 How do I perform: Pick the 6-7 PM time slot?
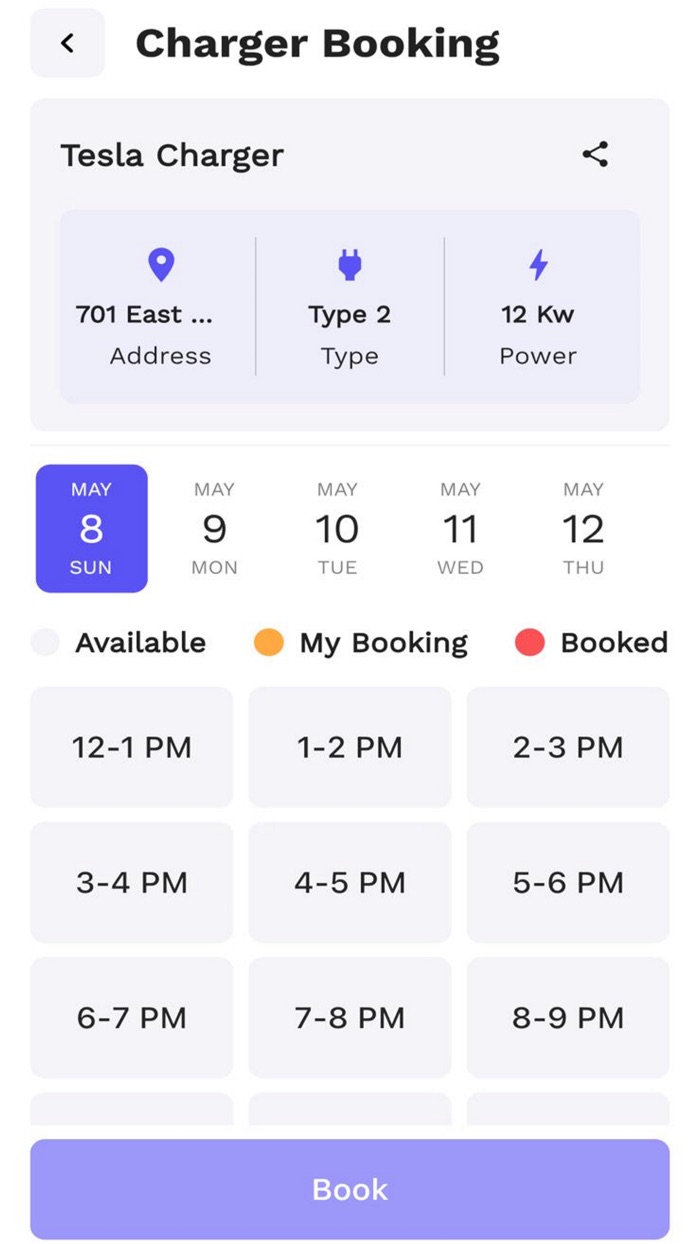[x=132, y=1017]
